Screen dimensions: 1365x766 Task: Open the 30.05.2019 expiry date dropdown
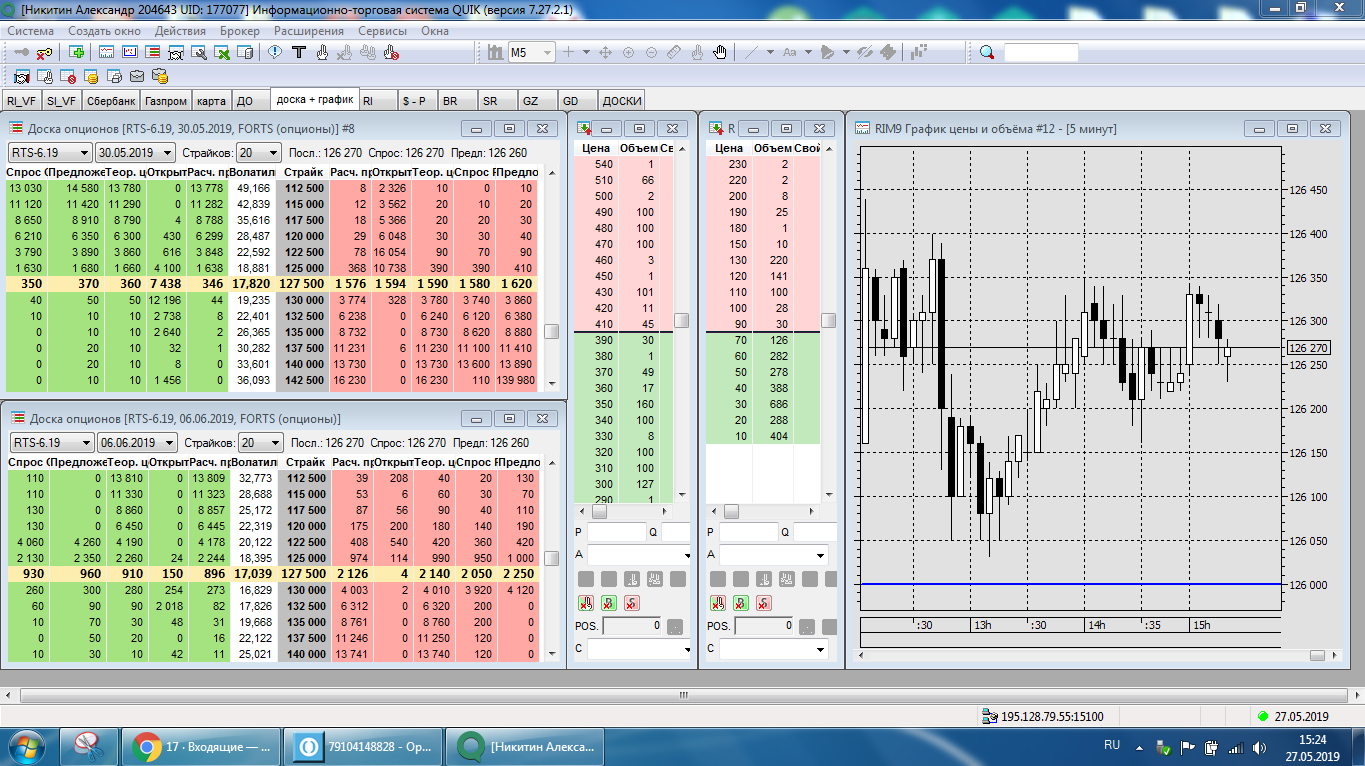click(x=166, y=153)
